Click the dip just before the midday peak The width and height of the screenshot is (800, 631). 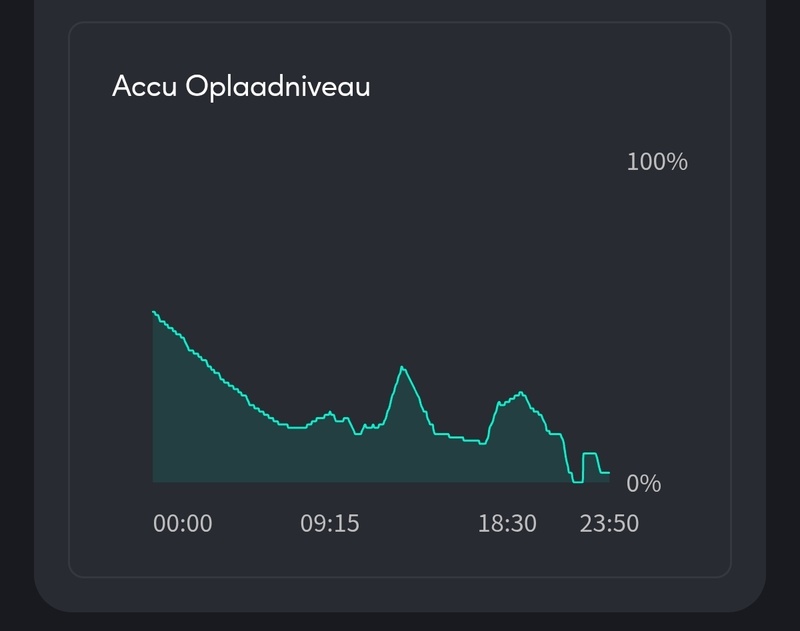pyautogui.click(x=358, y=433)
